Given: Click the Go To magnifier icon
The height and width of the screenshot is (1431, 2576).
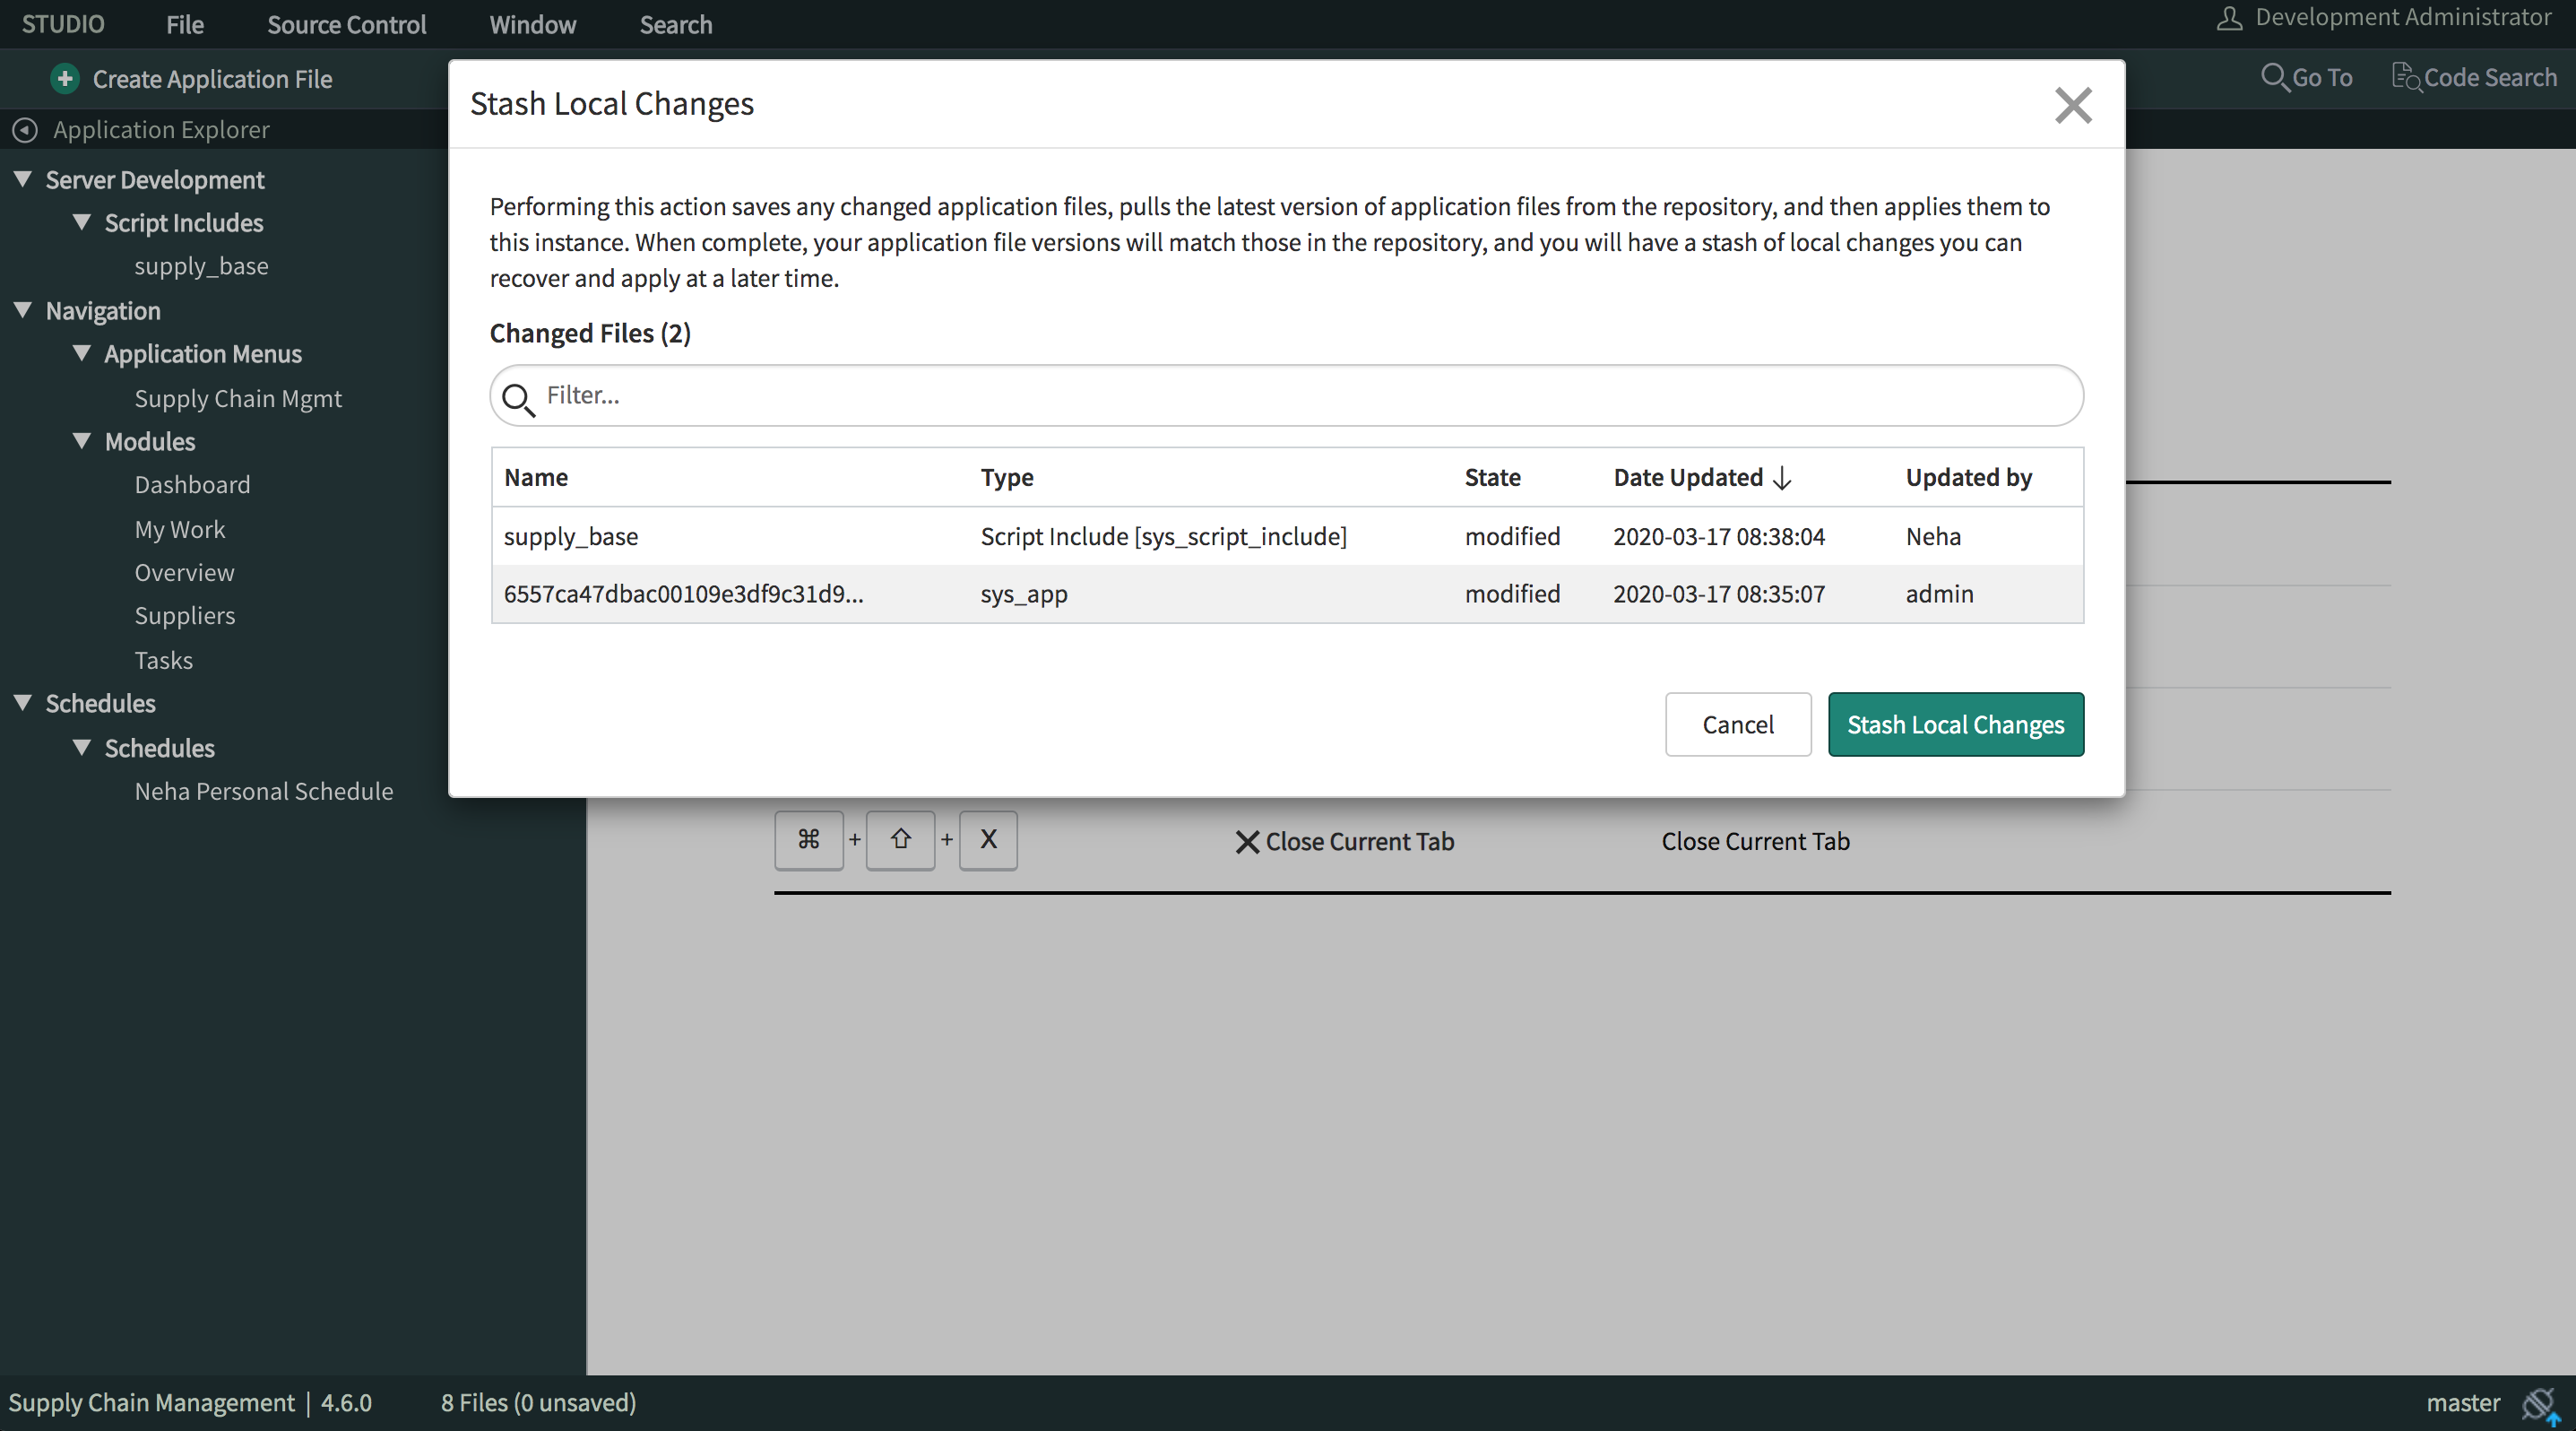Looking at the screenshot, I should (2274, 77).
